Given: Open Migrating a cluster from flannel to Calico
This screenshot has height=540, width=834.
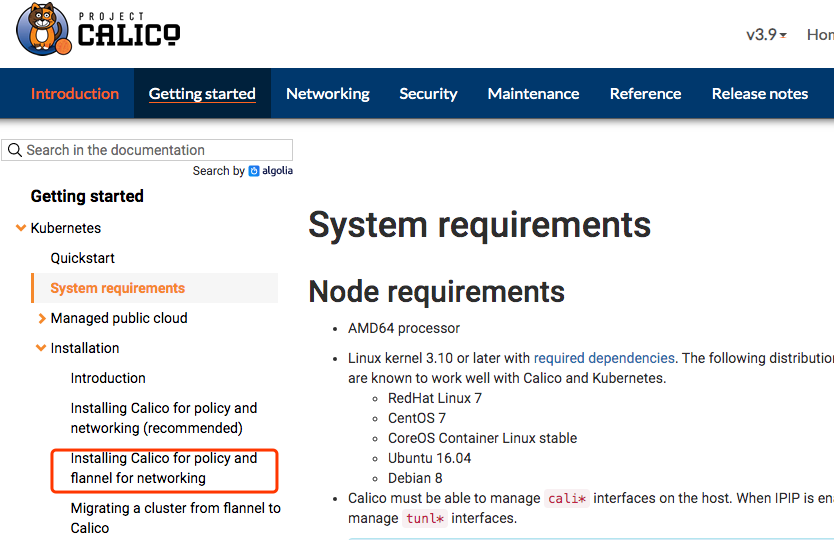Looking at the screenshot, I should (x=176, y=518).
